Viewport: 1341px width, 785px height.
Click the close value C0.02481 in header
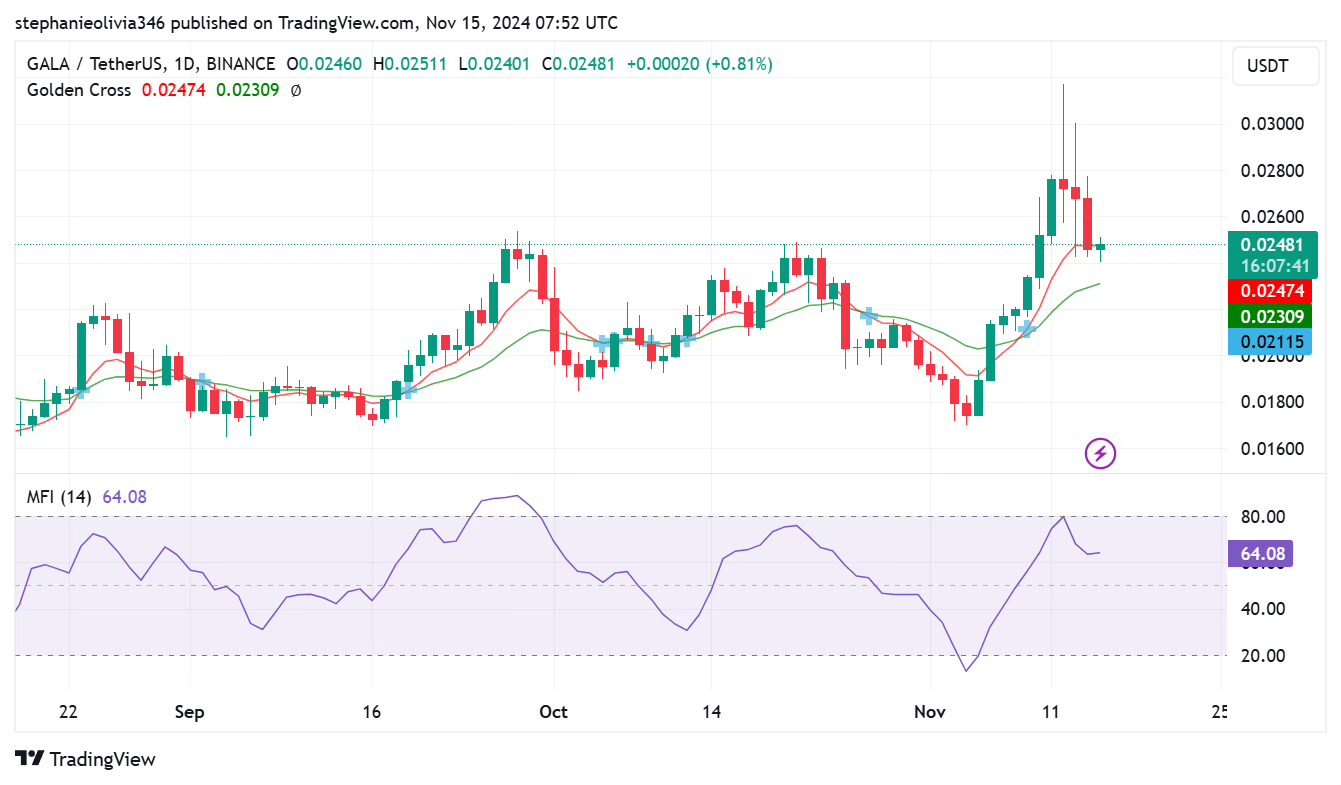pos(579,64)
